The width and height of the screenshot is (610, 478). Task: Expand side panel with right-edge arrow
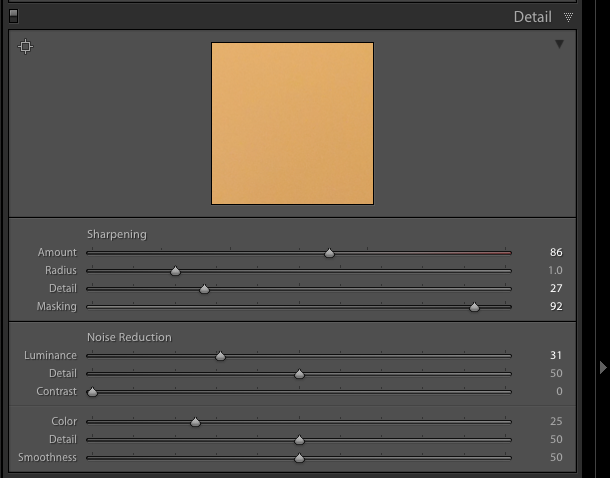click(x=603, y=367)
